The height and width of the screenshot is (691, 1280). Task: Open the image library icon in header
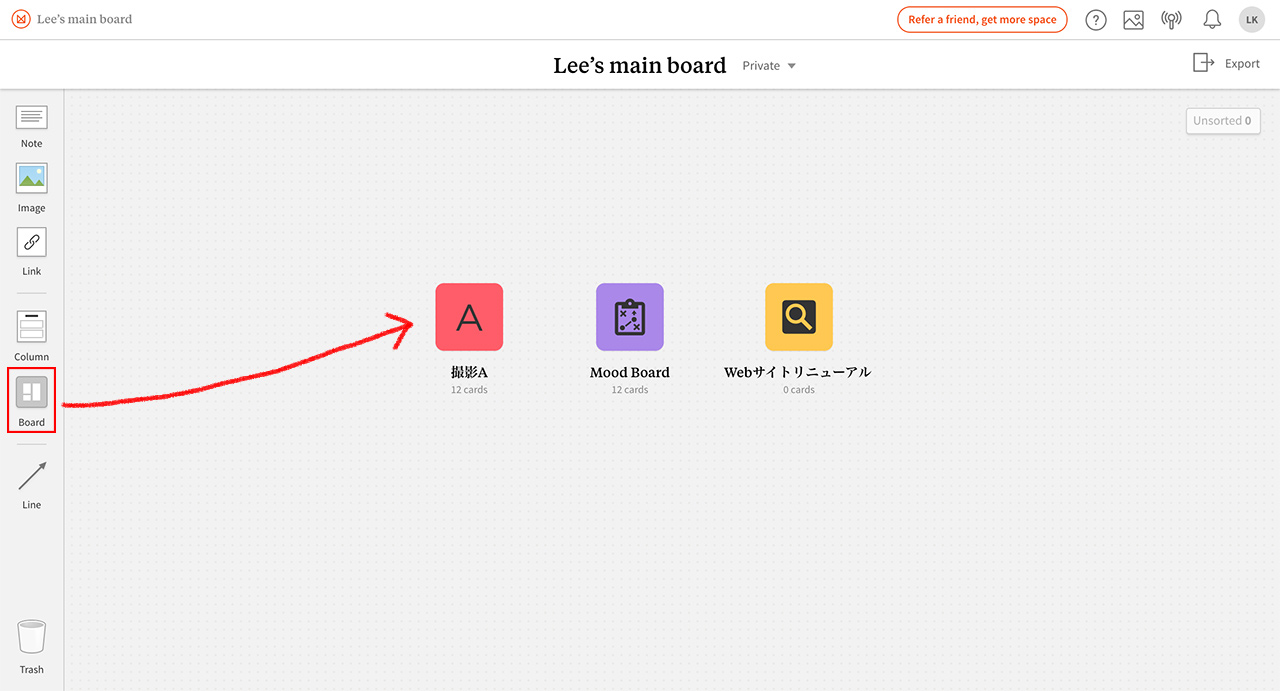coord(1133,20)
